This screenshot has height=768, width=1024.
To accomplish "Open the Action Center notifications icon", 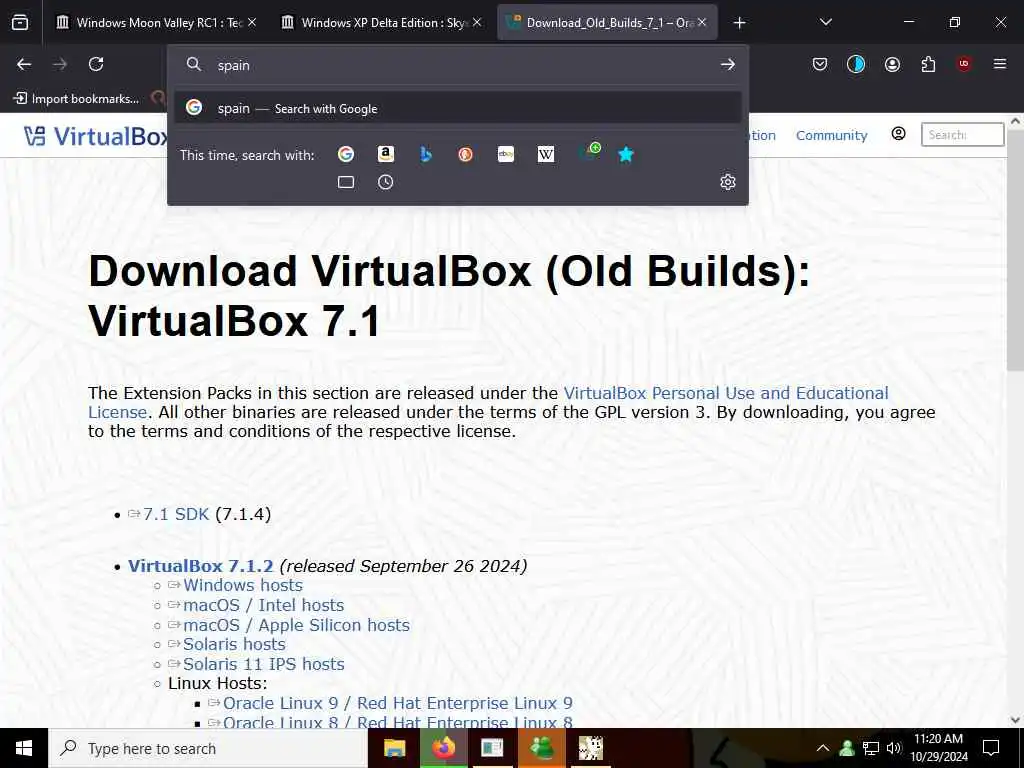I will (991, 748).
